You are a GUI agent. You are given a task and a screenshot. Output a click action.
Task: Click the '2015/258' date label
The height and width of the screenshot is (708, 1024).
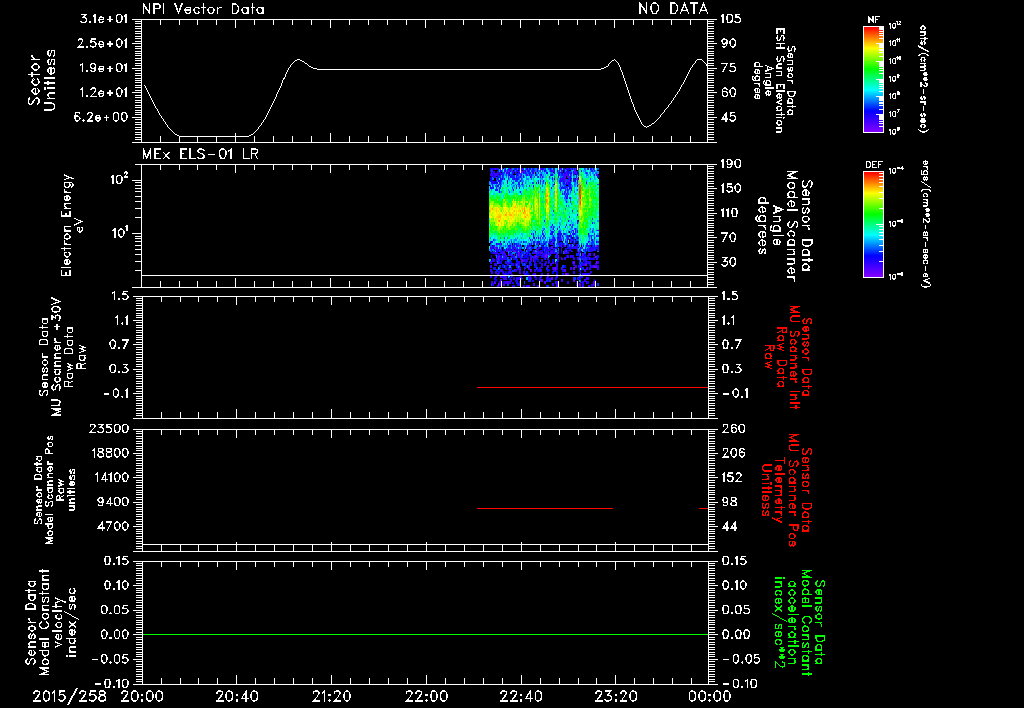point(69,696)
